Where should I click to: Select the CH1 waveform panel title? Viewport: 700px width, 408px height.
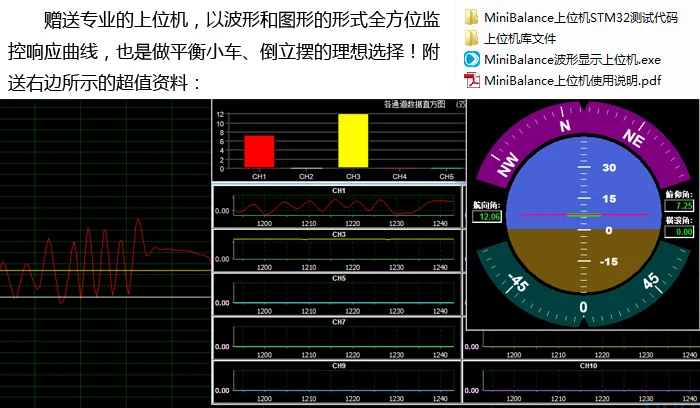pos(339,191)
